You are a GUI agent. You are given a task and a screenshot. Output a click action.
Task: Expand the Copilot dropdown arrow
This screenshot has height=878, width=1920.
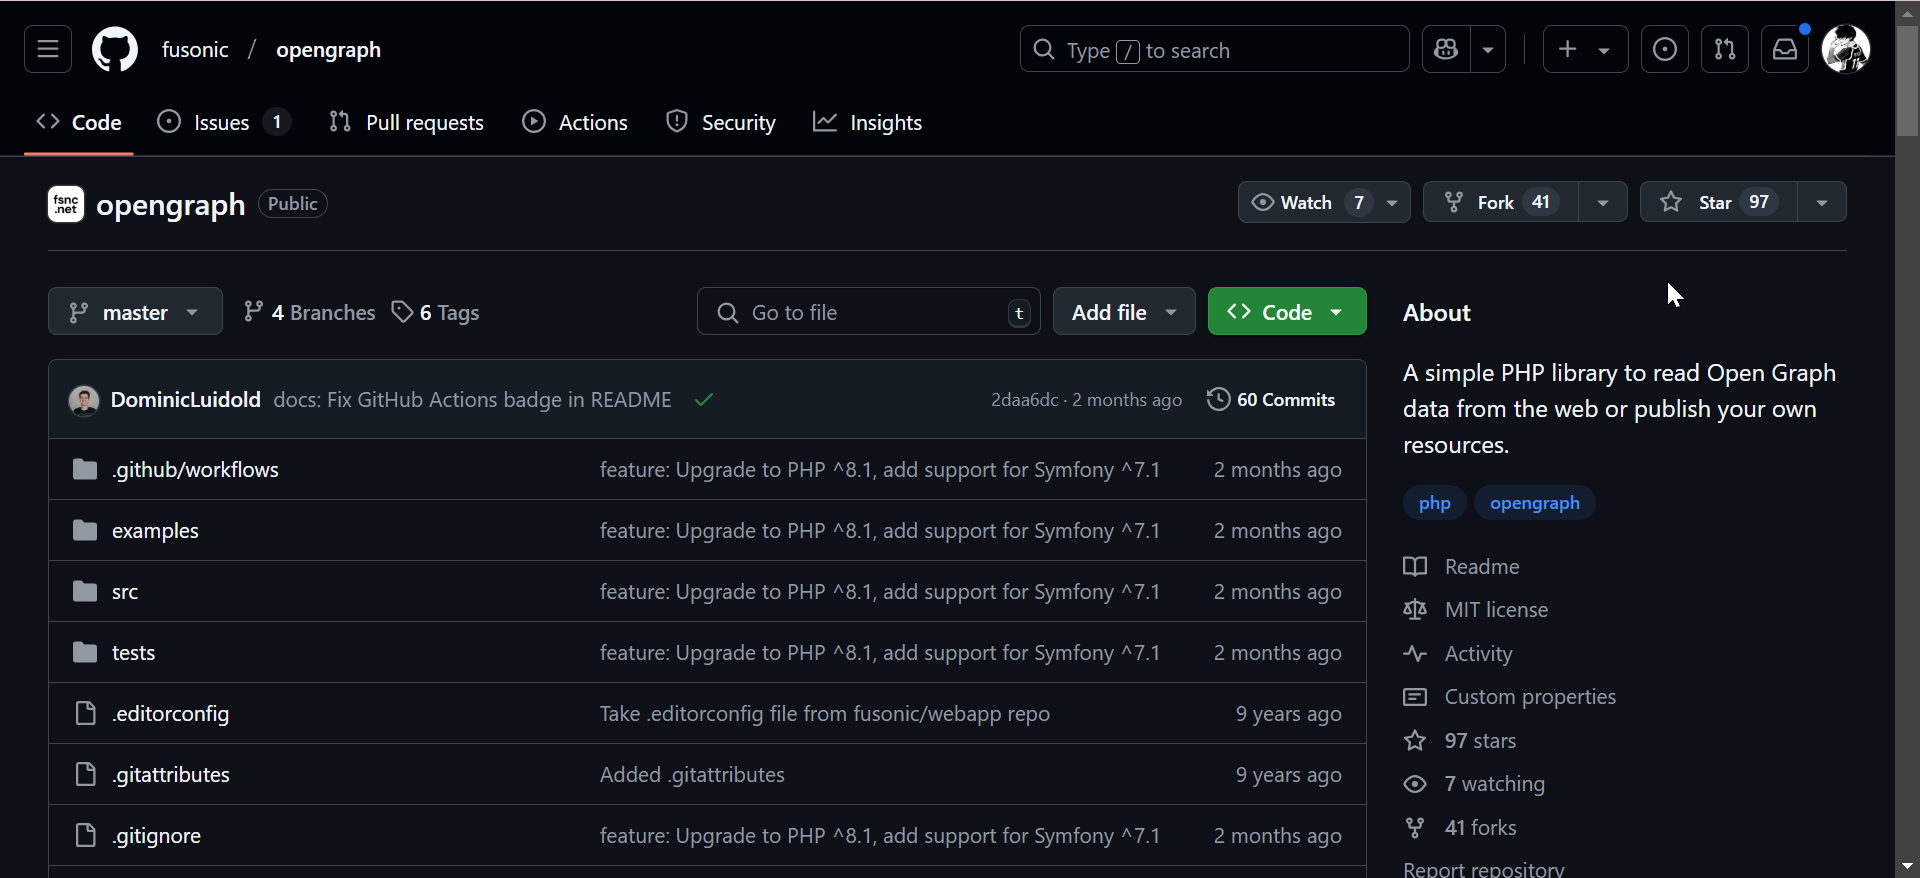(x=1488, y=49)
